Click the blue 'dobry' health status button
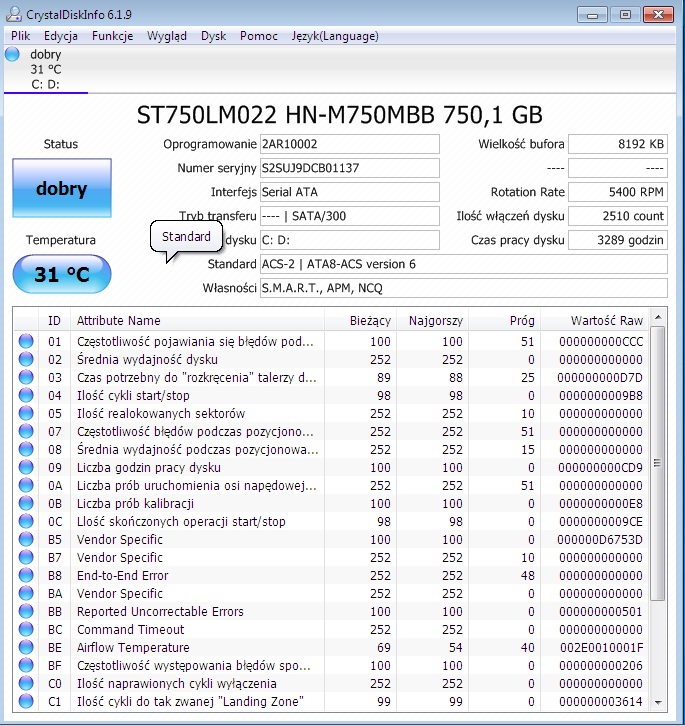The width and height of the screenshot is (685, 726). [62, 188]
